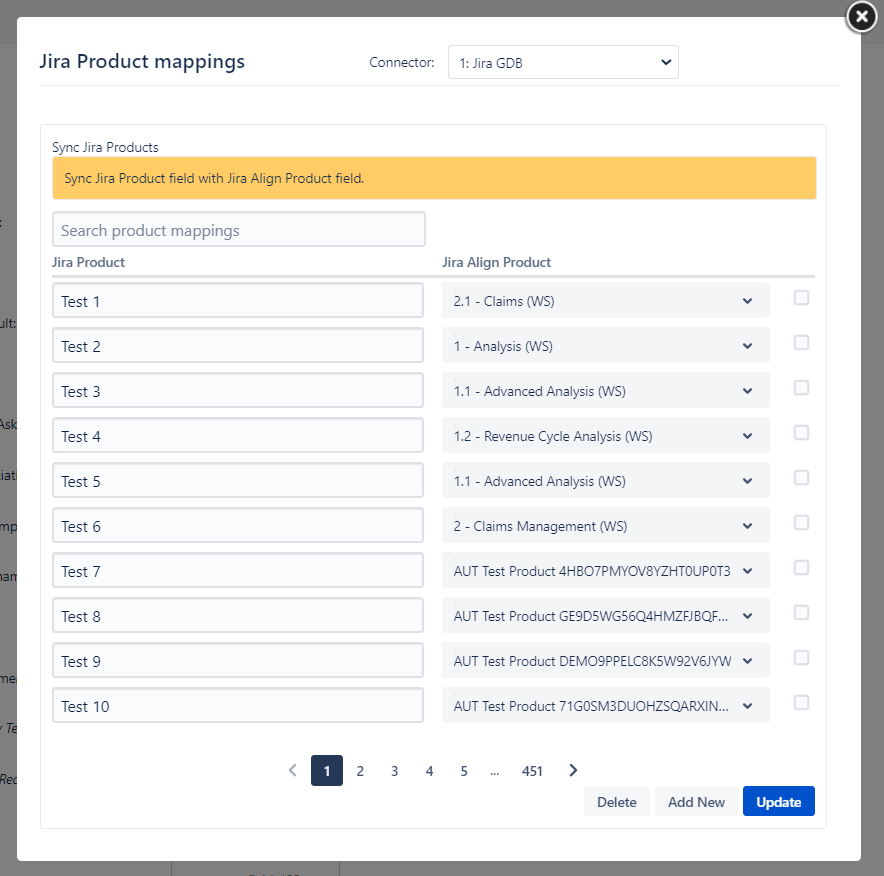Click the Delete button
Viewport: 884px width, 876px height.
point(617,802)
